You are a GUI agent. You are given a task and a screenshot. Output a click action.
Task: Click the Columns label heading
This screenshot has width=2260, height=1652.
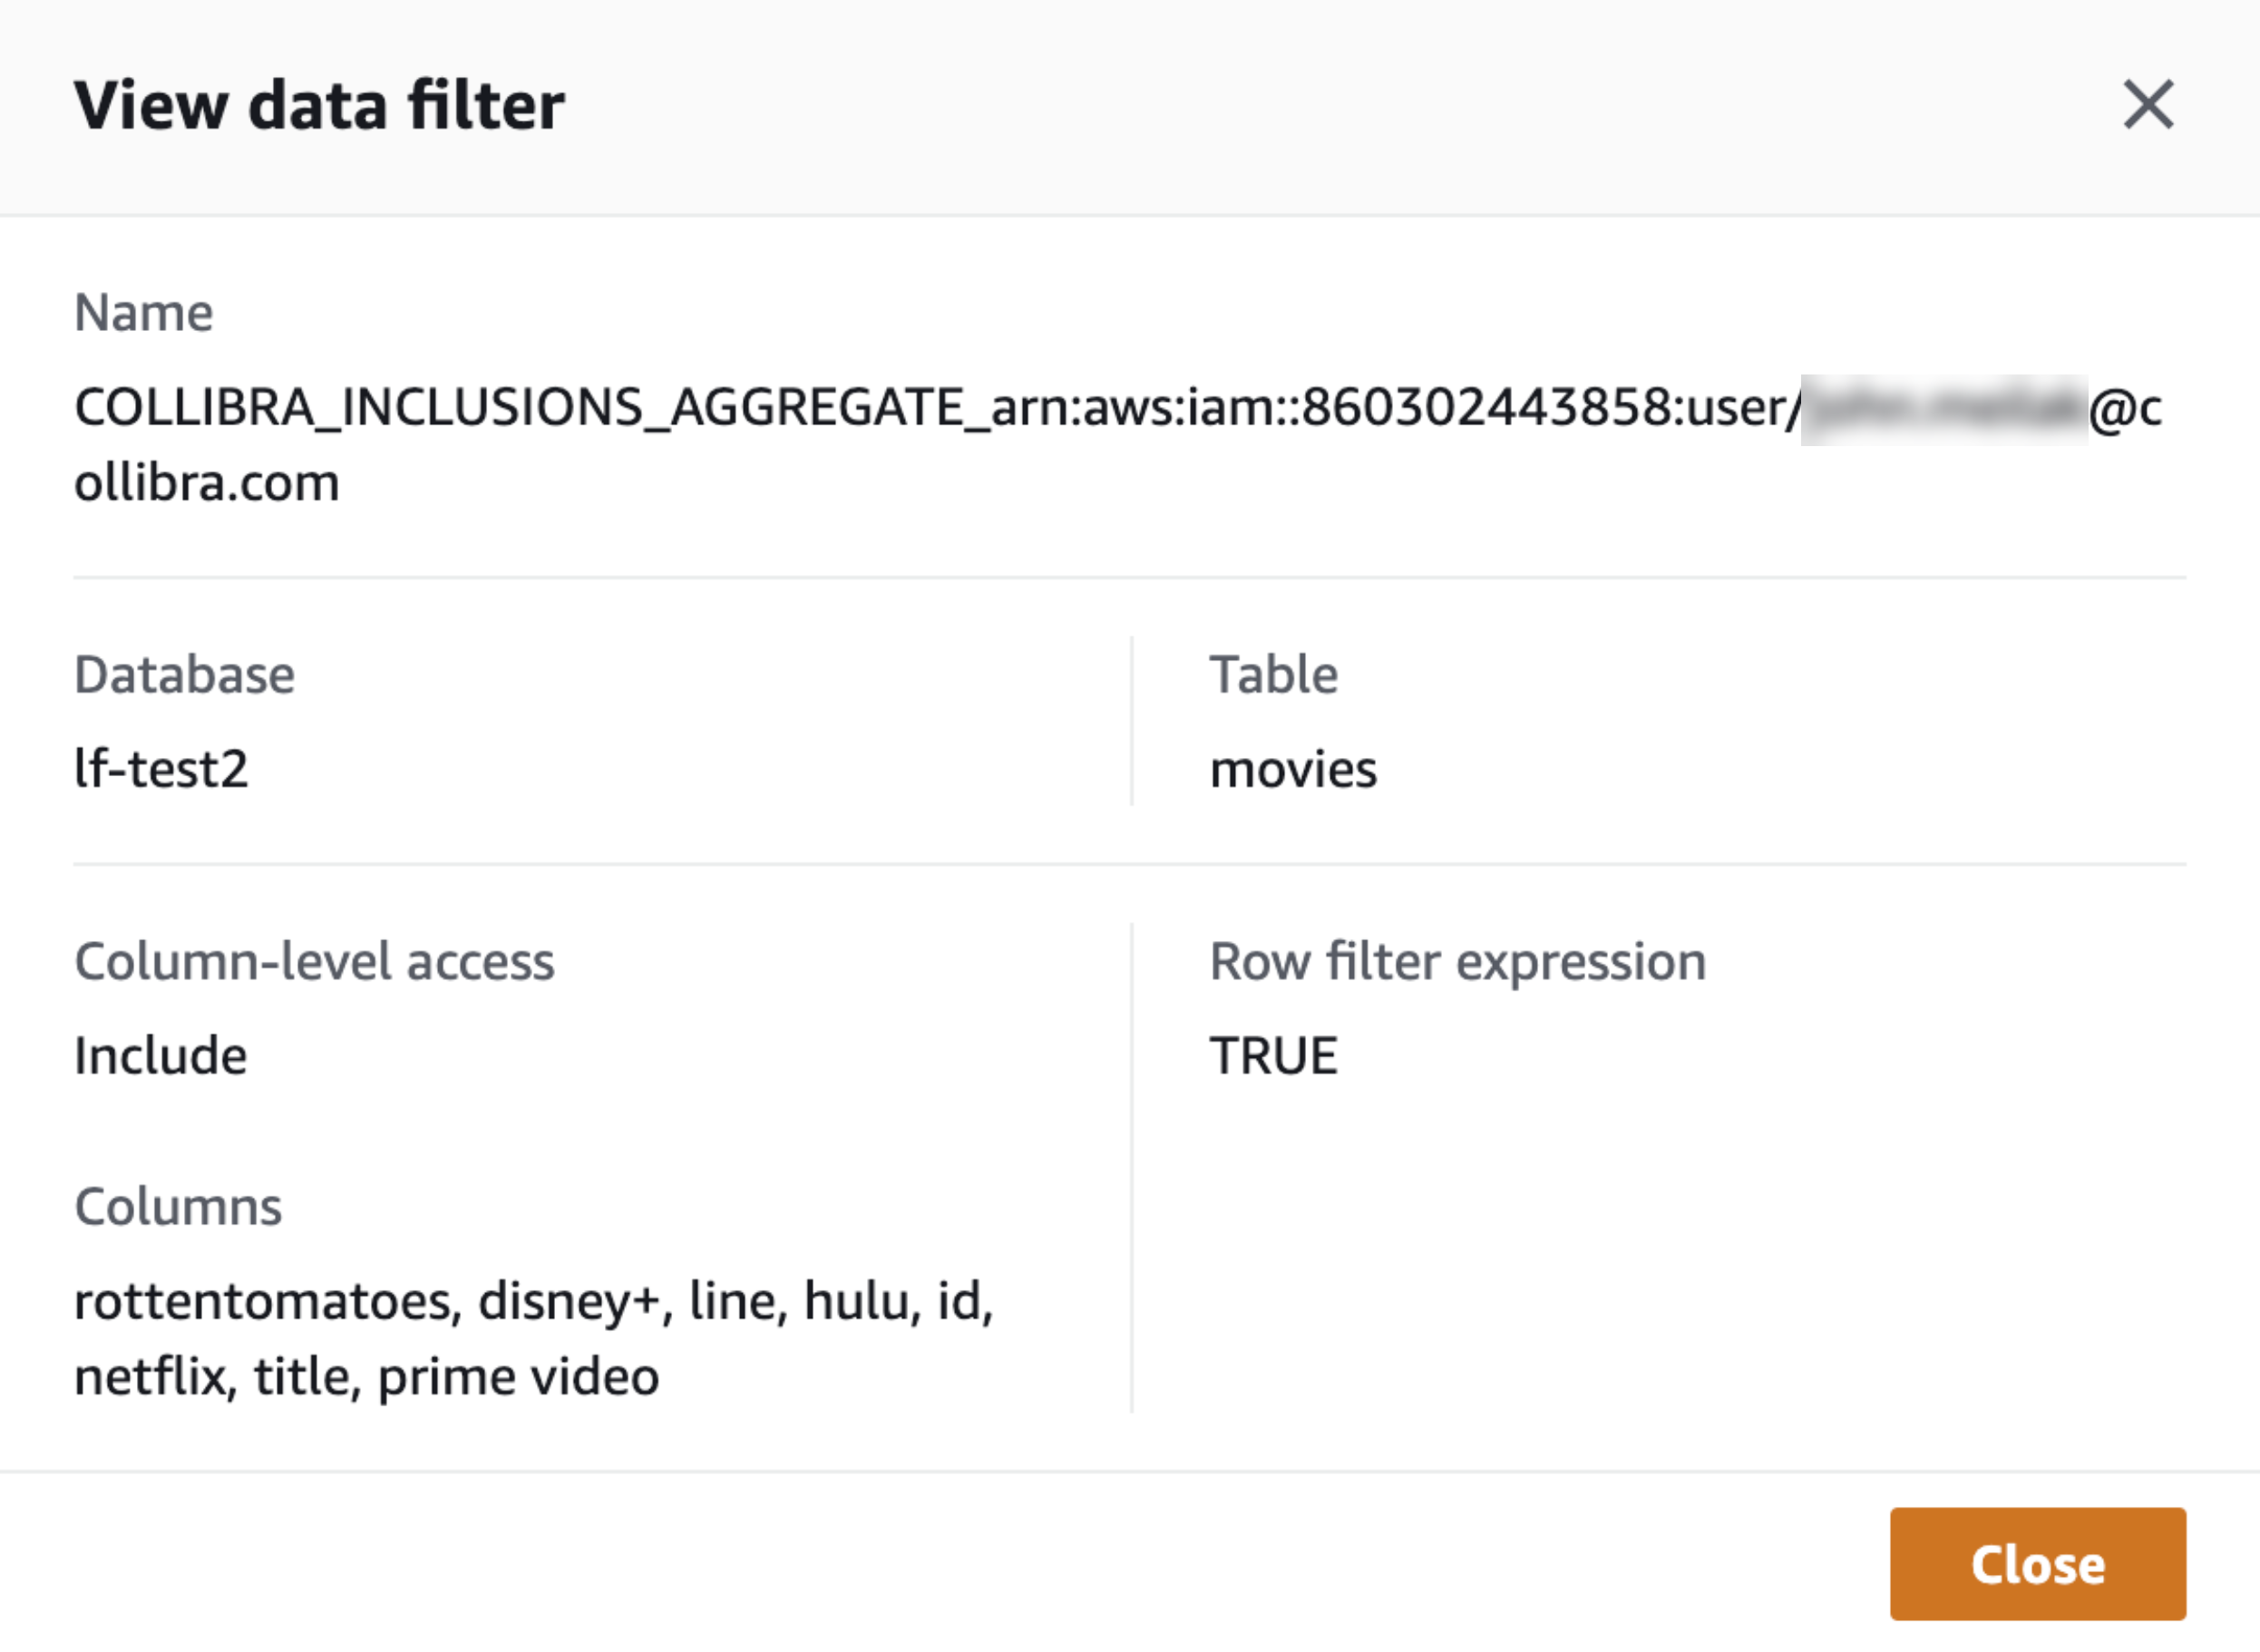[x=178, y=1207]
